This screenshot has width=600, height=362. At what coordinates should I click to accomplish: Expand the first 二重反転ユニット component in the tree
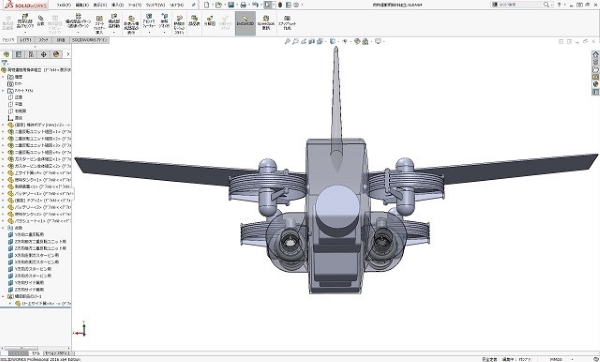(3, 132)
